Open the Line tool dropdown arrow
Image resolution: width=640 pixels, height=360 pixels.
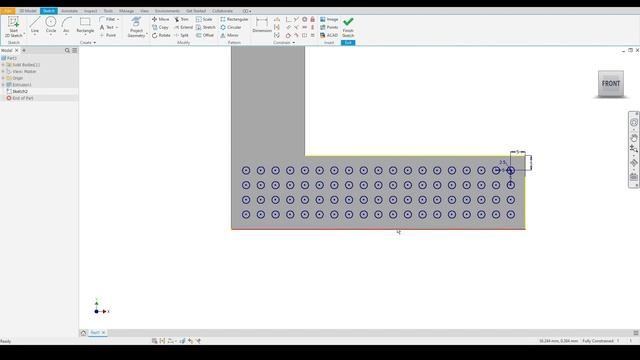pos(35,35)
